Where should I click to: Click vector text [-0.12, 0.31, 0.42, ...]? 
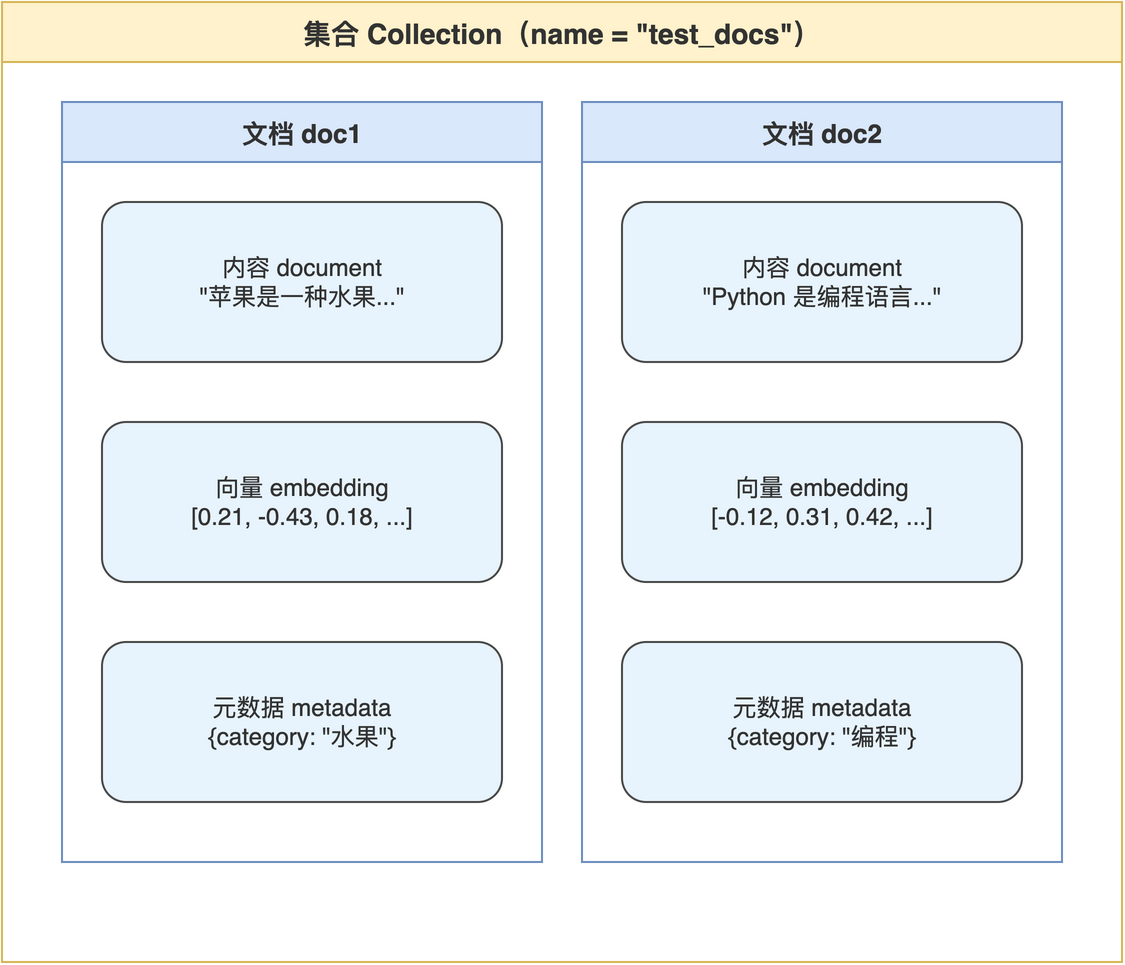click(x=822, y=517)
